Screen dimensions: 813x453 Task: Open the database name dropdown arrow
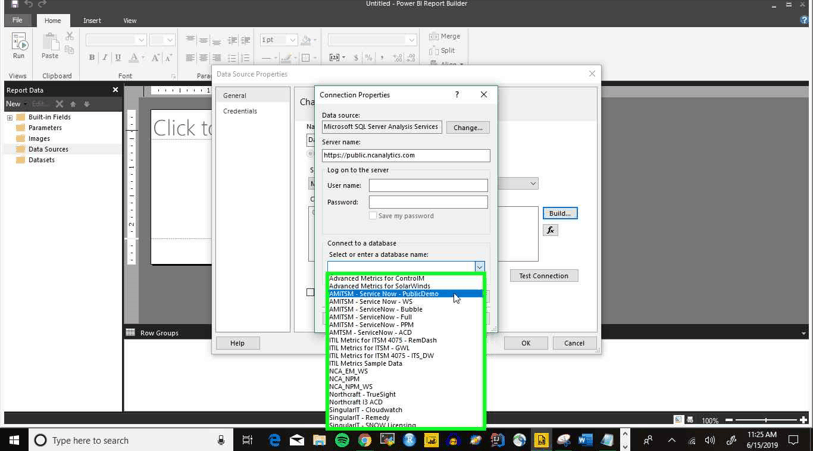[x=480, y=266]
